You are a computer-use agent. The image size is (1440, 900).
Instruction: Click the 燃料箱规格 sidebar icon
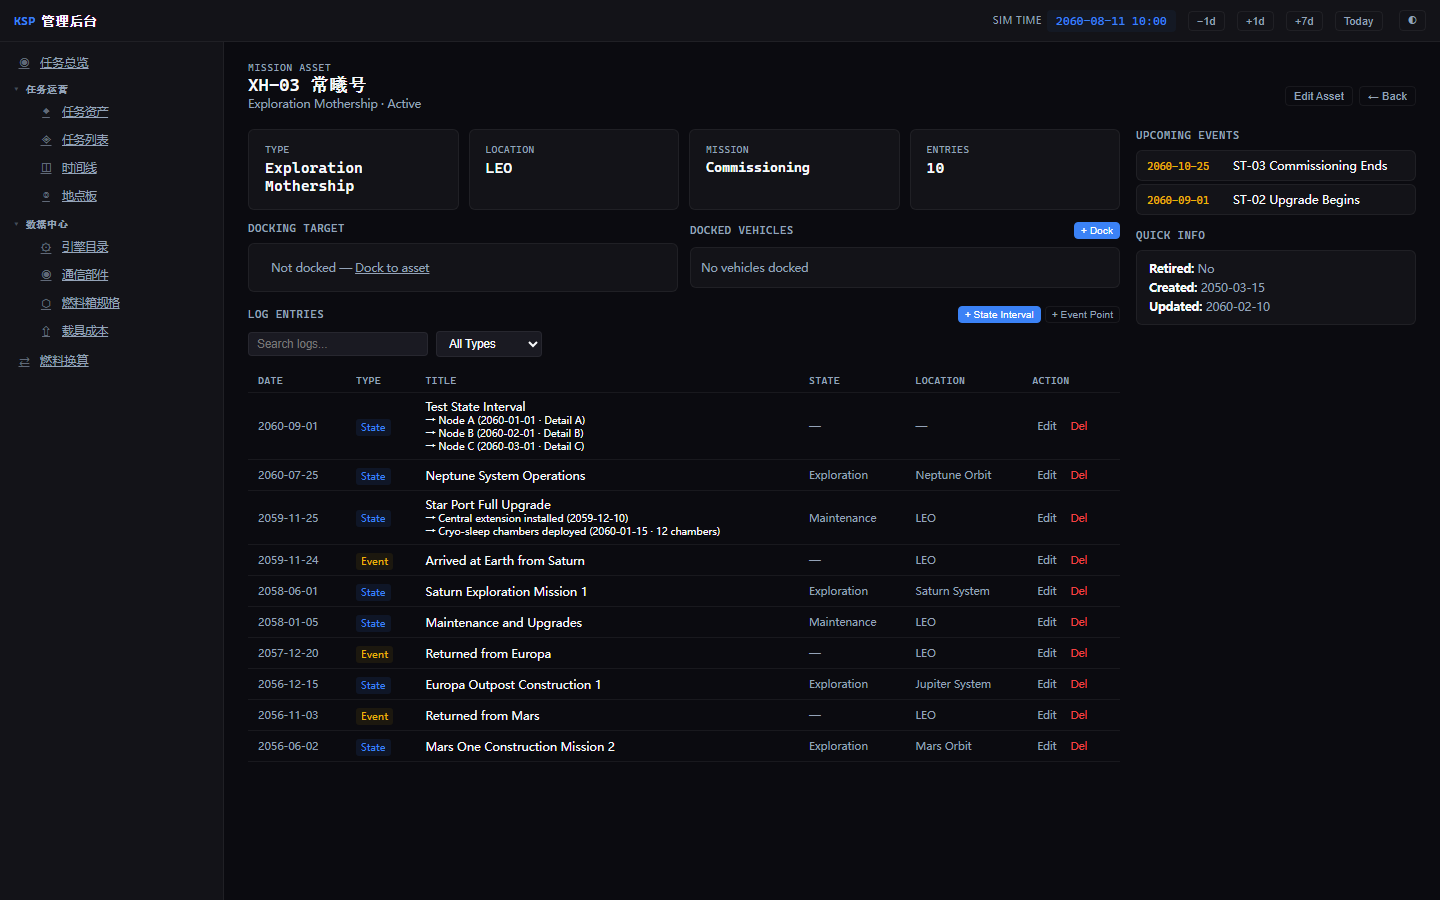point(46,303)
